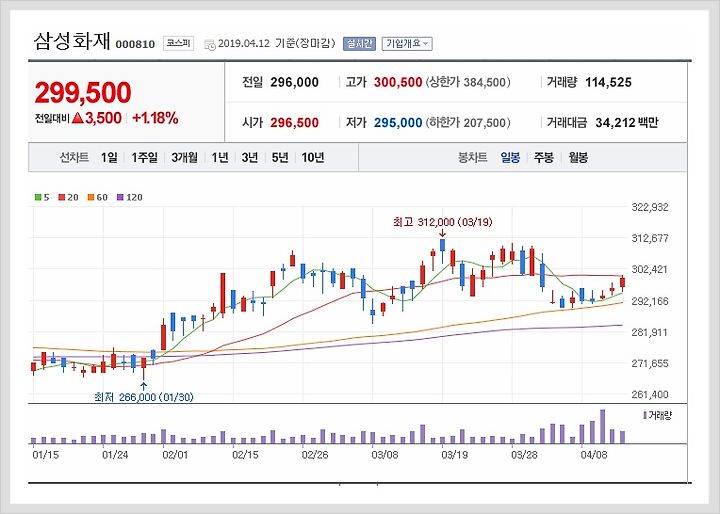The height and width of the screenshot is (514, 720).
Task: Click the stock code 000810
Action: click(135, 45)
